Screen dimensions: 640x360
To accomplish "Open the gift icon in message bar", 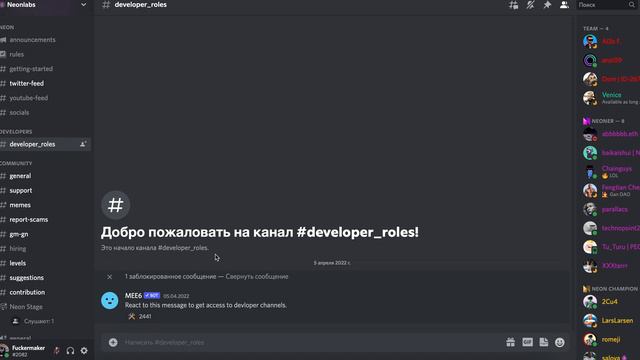I will coord(511,342).
